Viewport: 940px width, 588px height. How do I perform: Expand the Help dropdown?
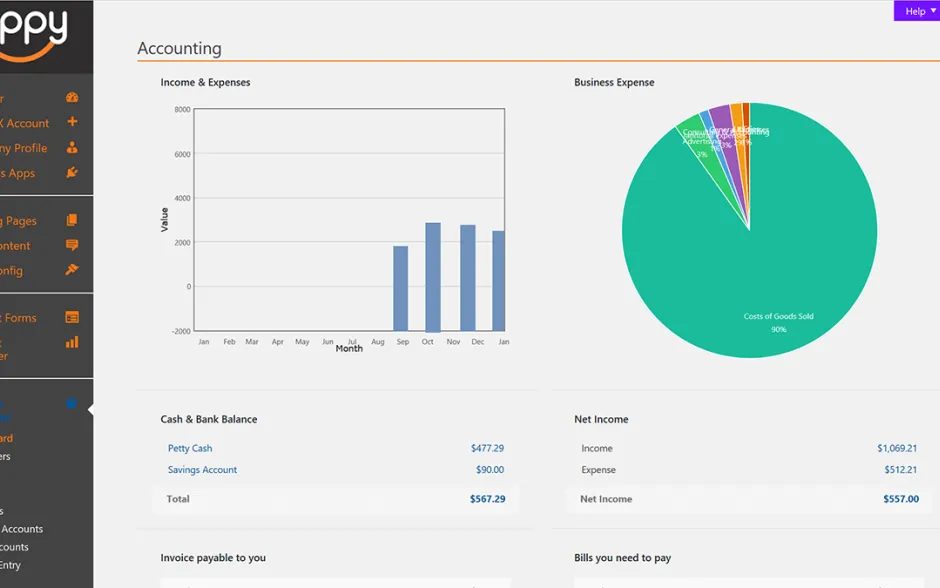point(916,11)
